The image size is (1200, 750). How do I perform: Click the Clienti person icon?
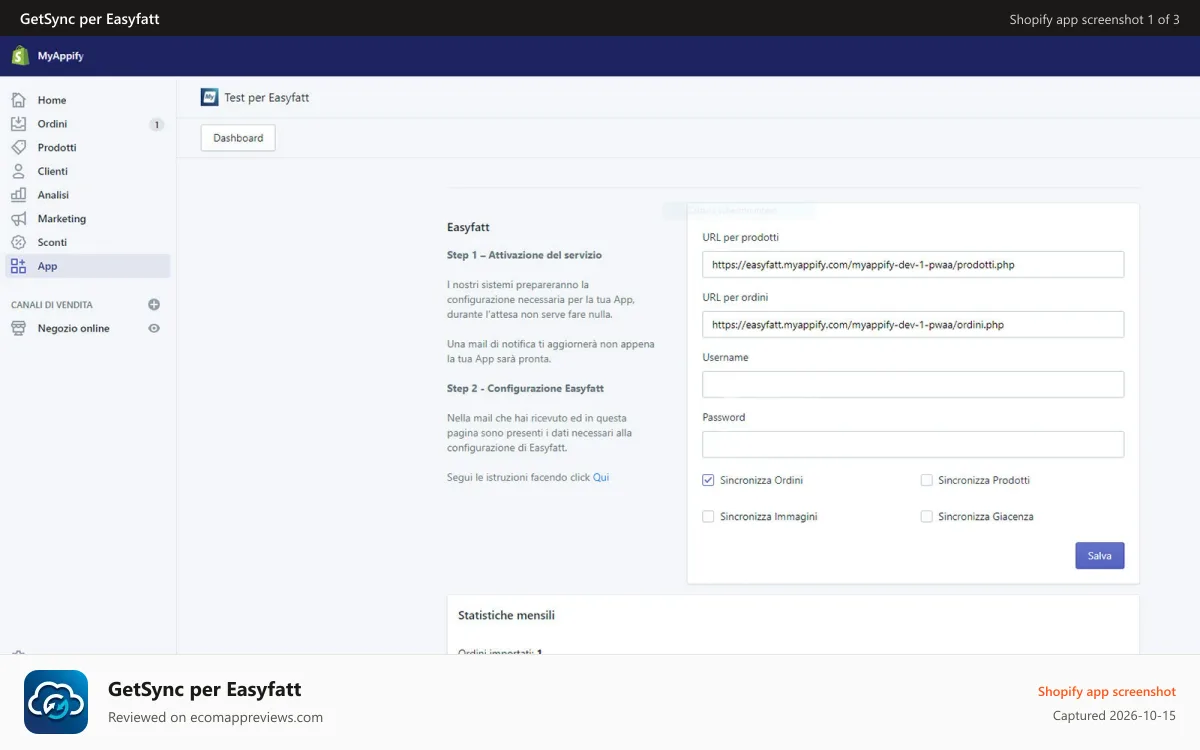coord(18,171)
